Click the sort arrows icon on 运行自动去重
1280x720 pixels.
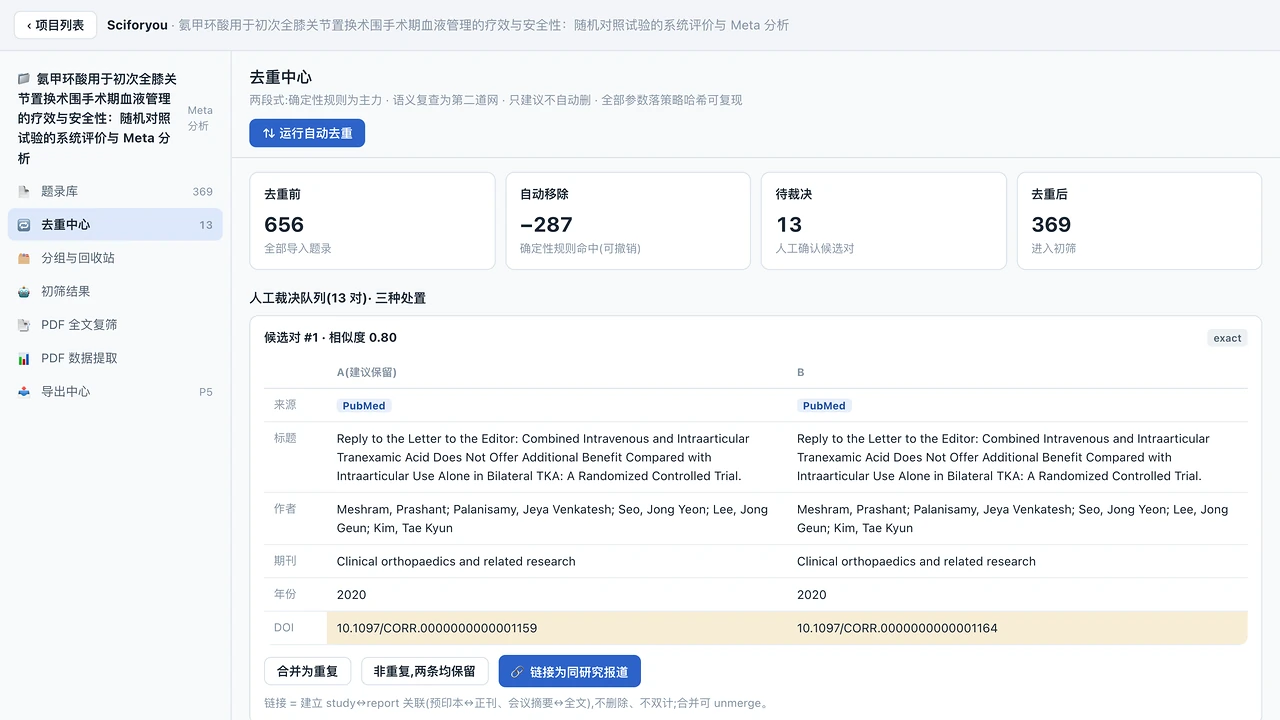pos(268,133)
